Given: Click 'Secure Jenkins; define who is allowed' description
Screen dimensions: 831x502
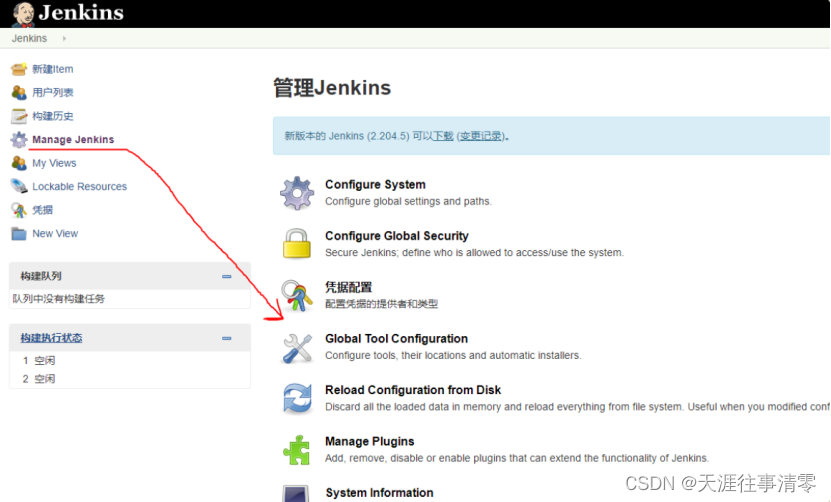Looking at the screenshot, I should pyautogui.click(x=474, y=252).
